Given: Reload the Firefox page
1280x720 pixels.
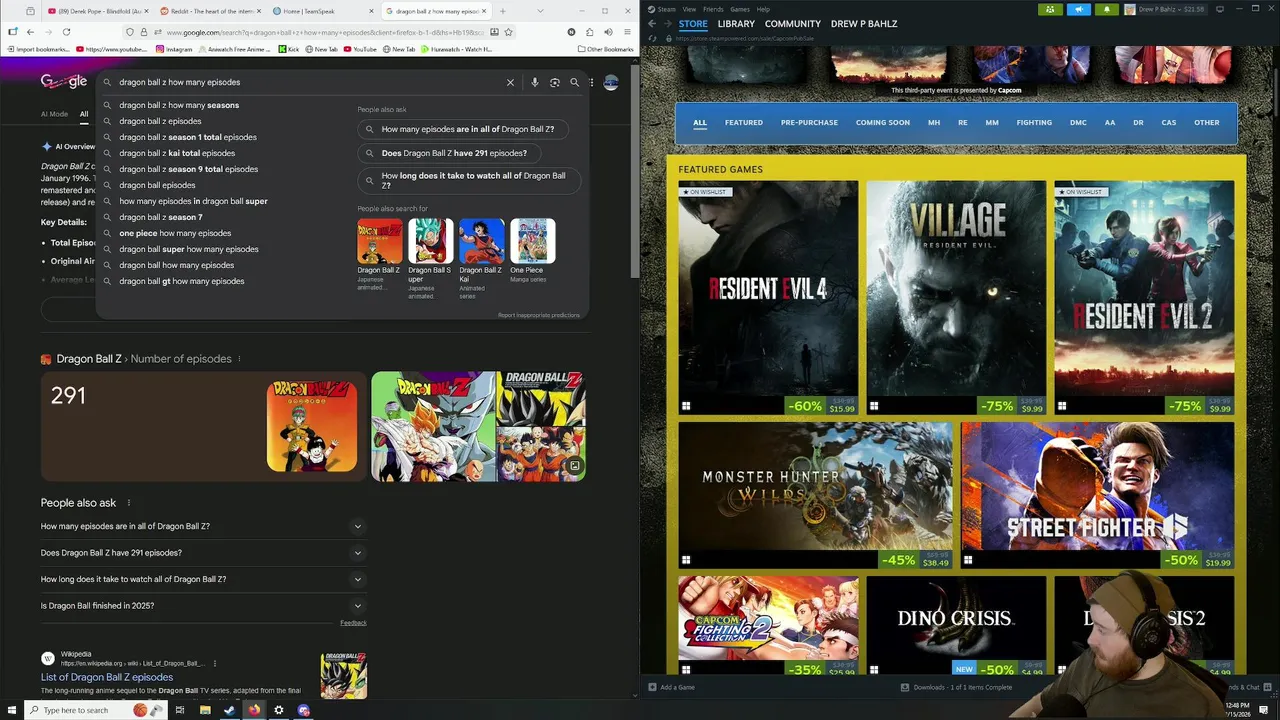Looking at the screenshot, I should [66, 32].
